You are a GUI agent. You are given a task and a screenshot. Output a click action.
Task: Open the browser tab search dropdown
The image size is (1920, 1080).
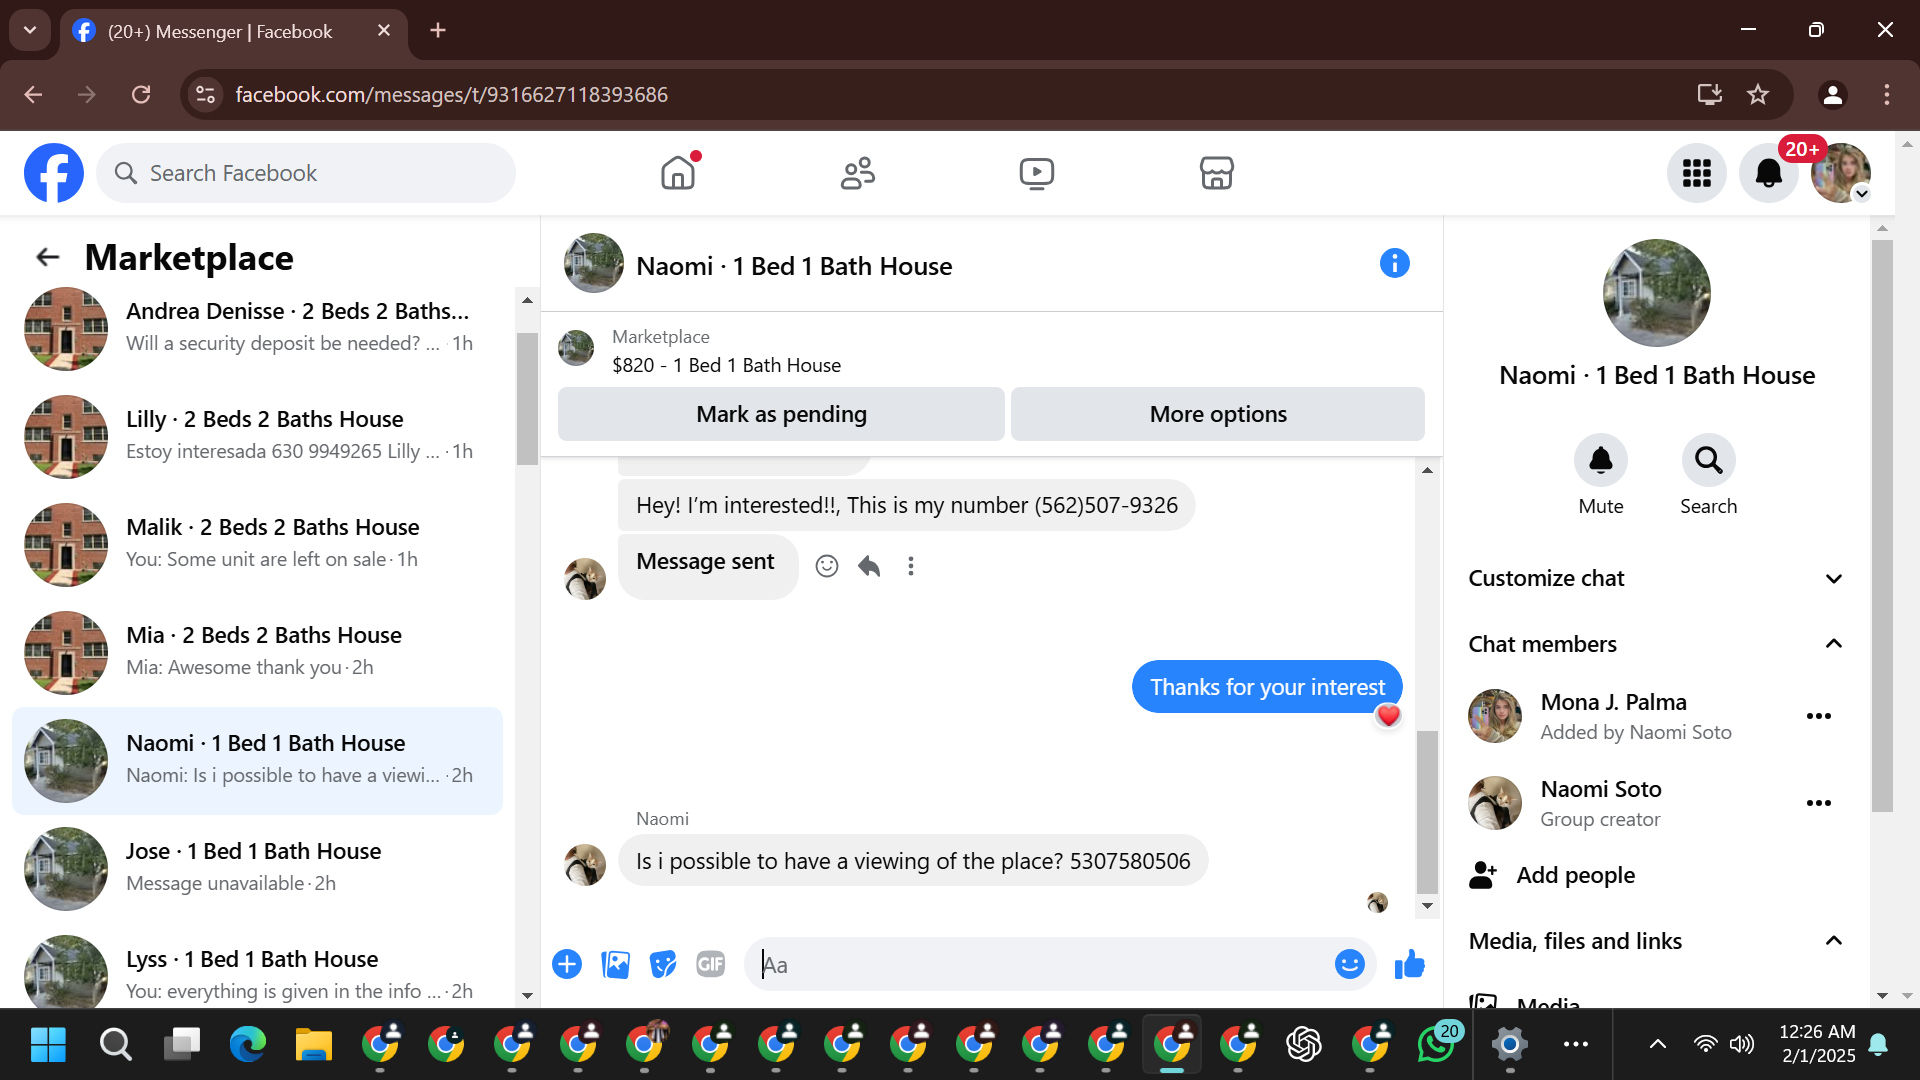click(30, 30)
